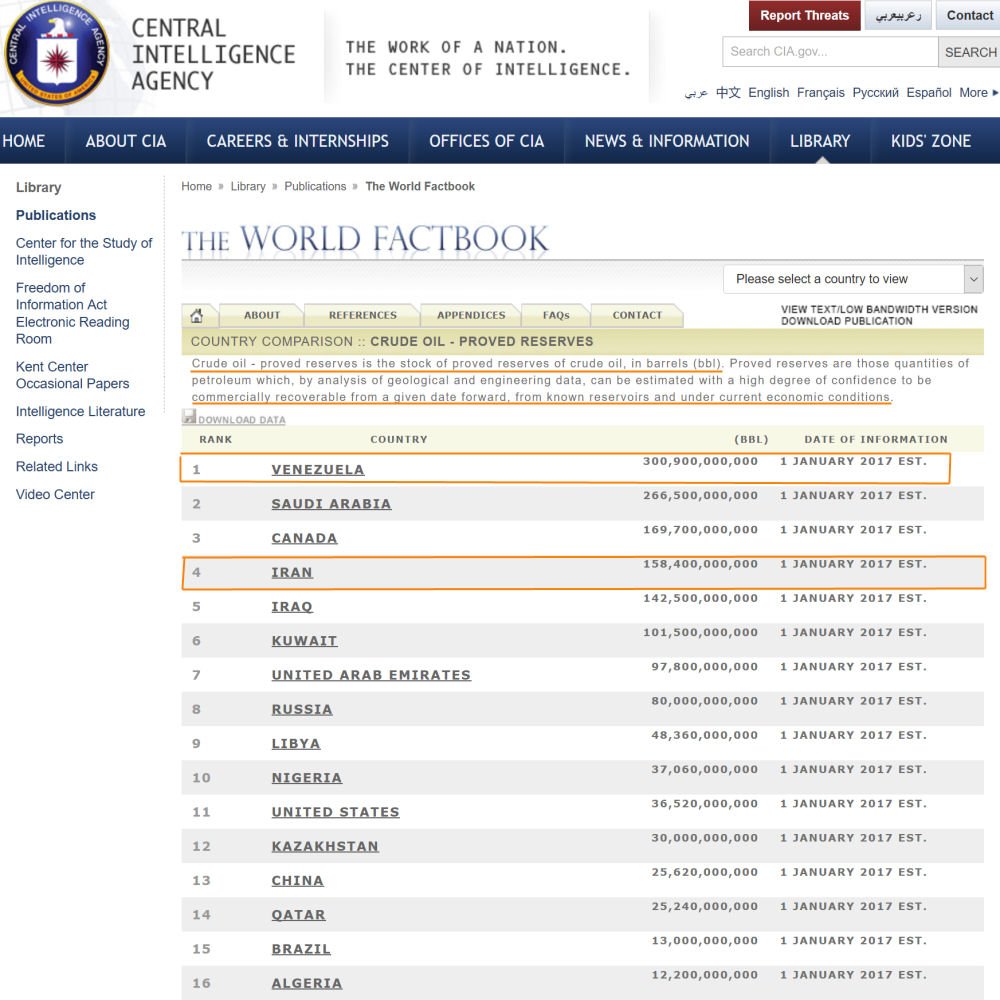Open the RUSSIA country link
1000x1000 pixels.
[x=302, y=709]
